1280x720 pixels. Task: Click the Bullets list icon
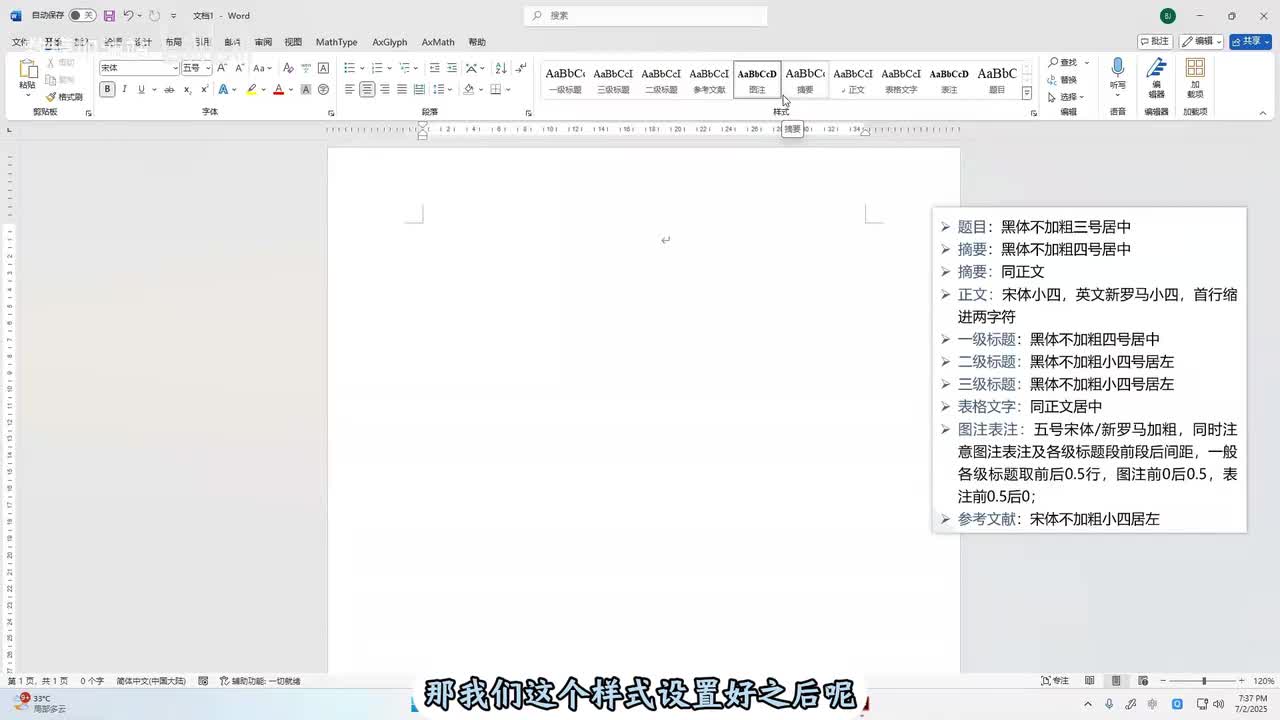coord(349,68)
